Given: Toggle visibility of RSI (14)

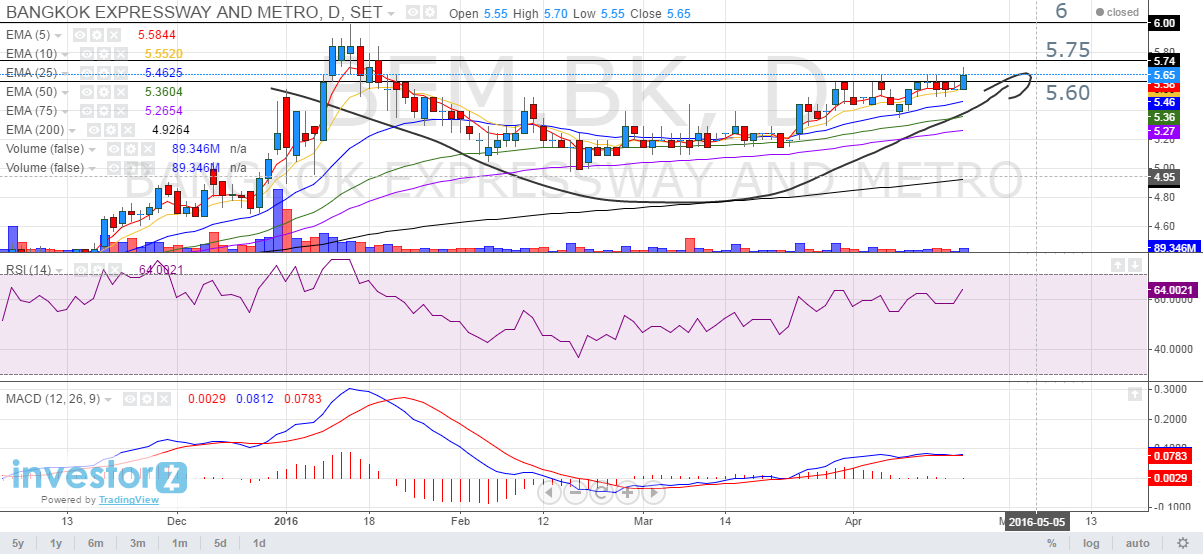Looking at the screenshot, I should [x=81, y=270].
